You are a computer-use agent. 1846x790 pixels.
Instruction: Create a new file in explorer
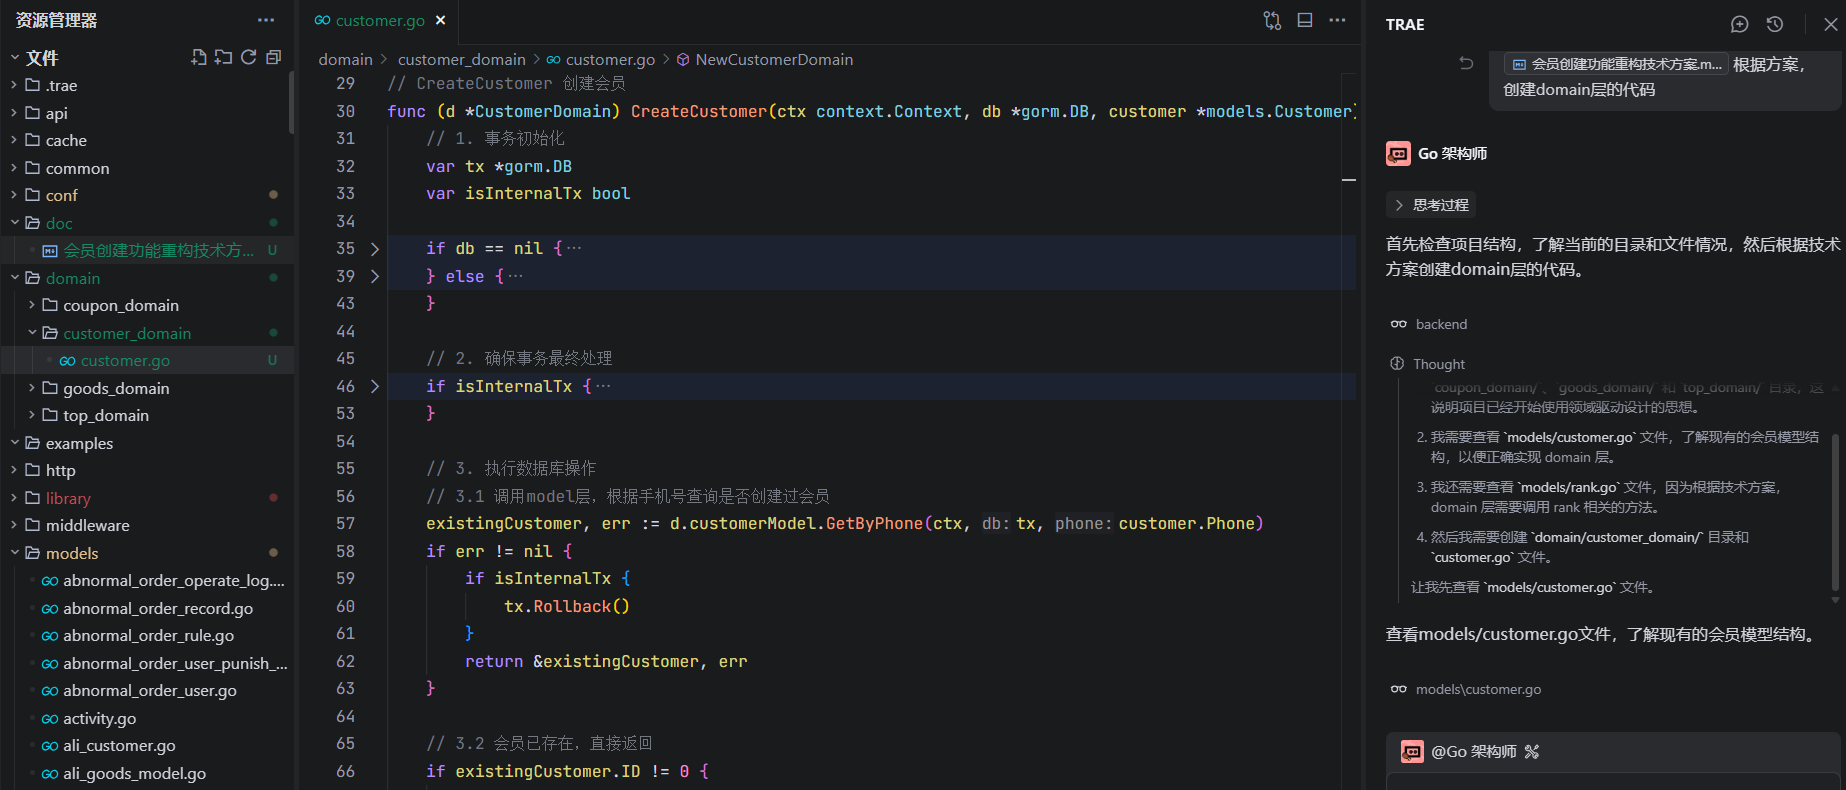(199, 57)
